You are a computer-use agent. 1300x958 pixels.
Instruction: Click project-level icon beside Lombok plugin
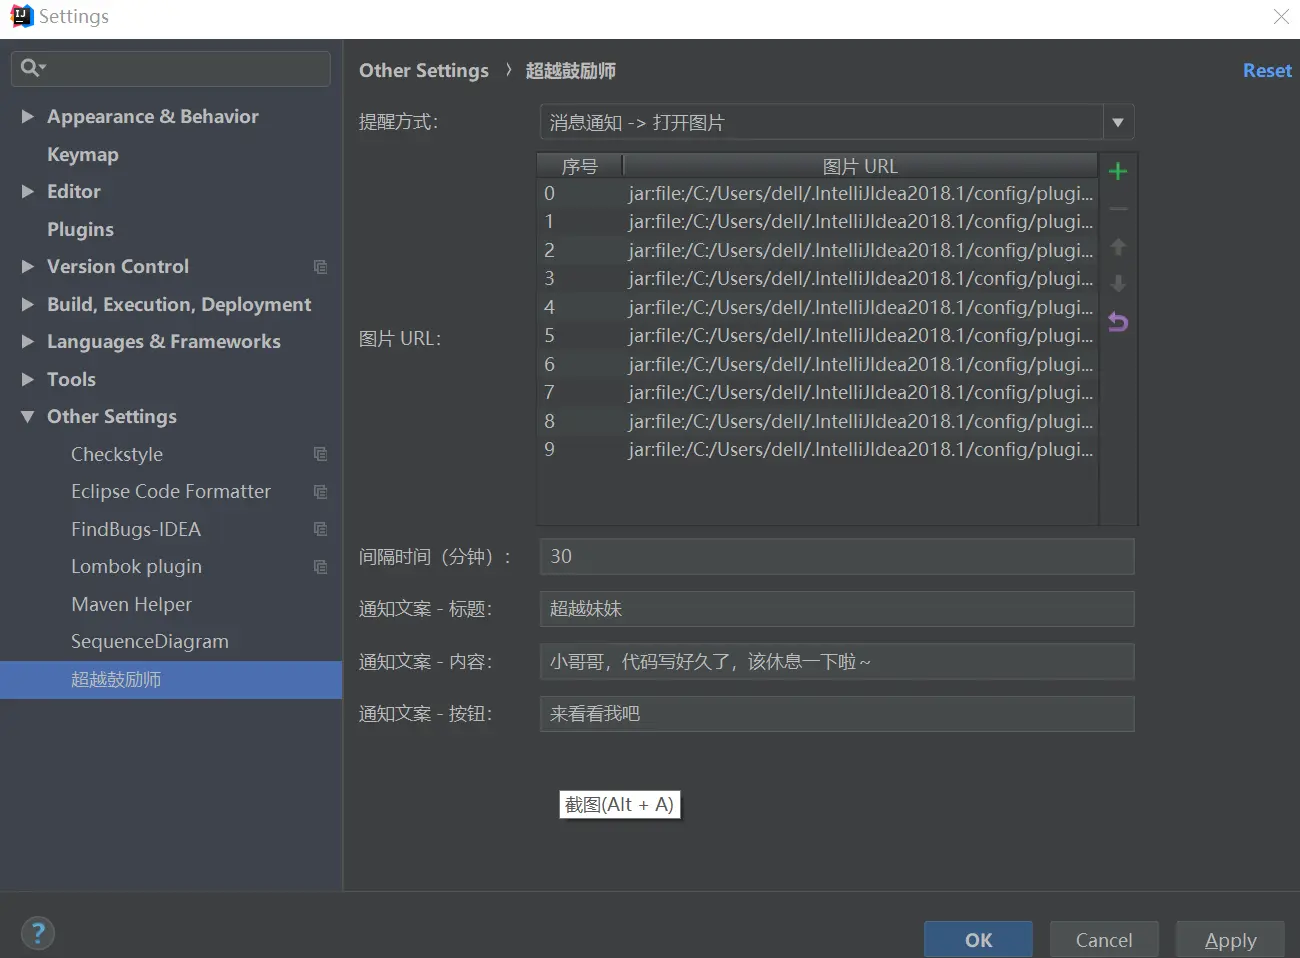[320, 567]
